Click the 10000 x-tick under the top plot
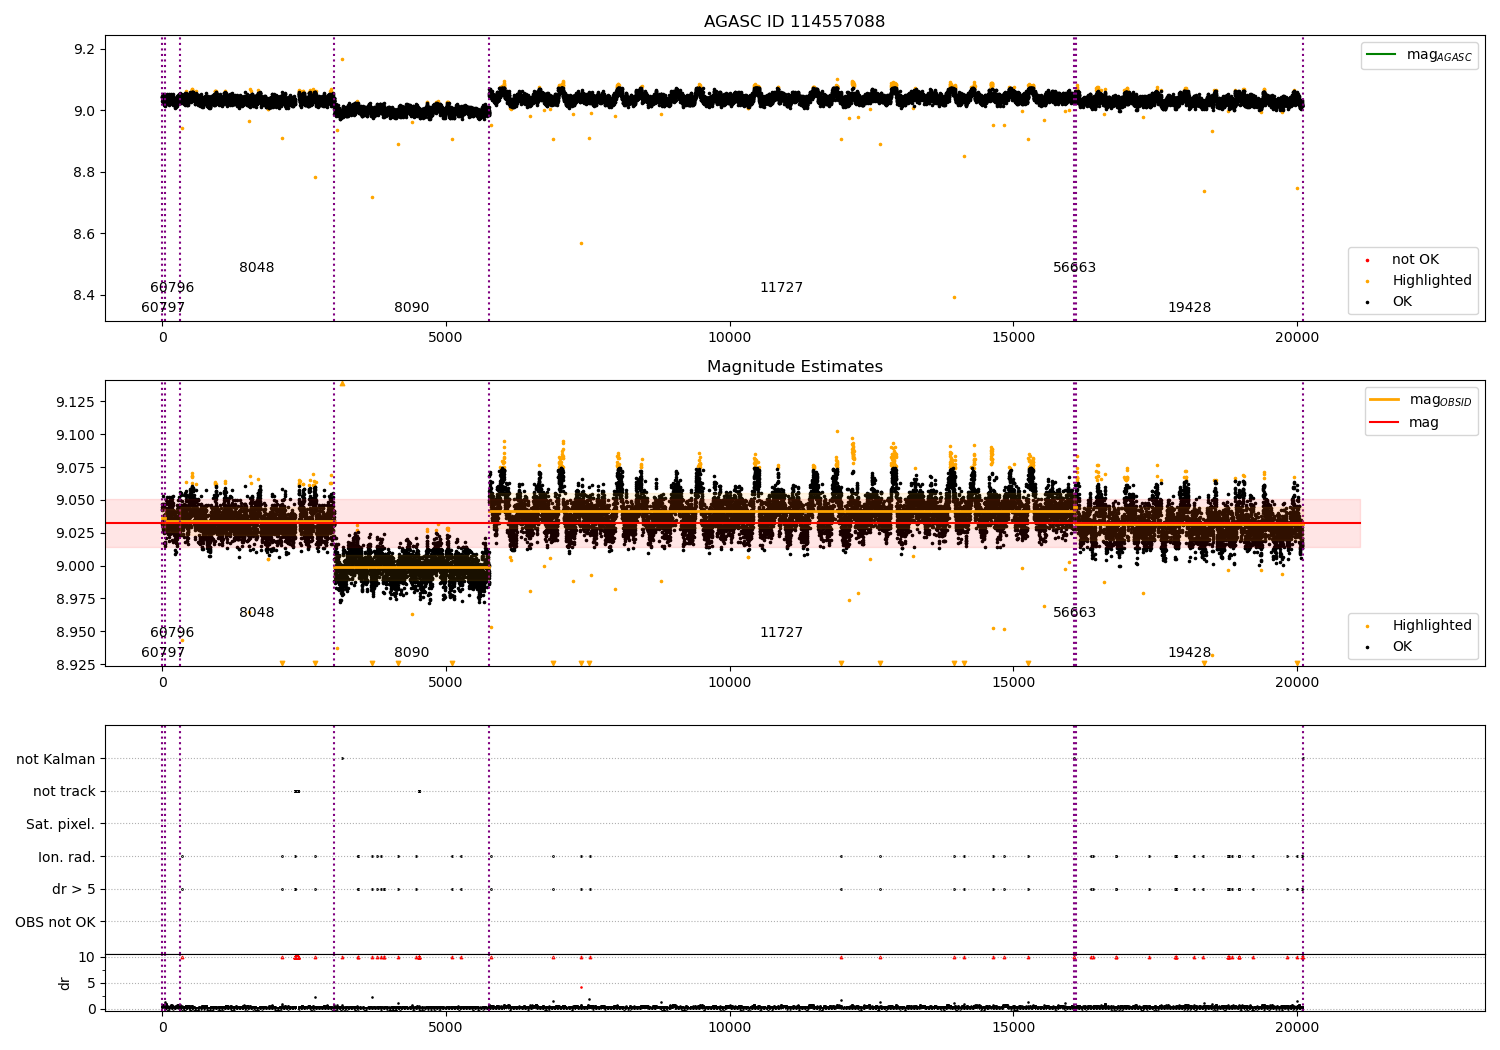This screenshot has width=1500, height=1050. pyautogui.click(x=730, y=338)
